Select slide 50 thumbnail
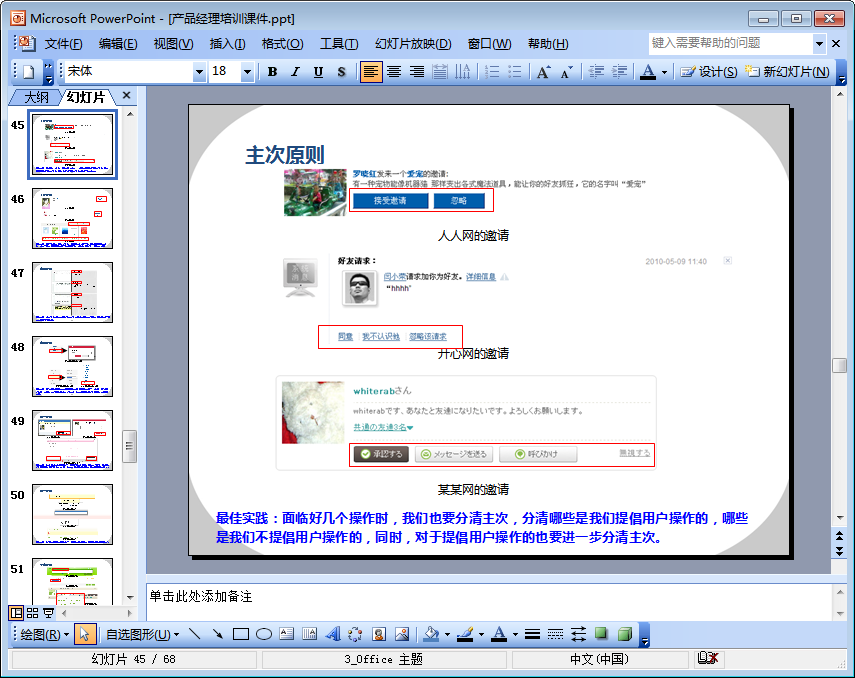Viewport: 855px width, 678px height. coord(73,514)
